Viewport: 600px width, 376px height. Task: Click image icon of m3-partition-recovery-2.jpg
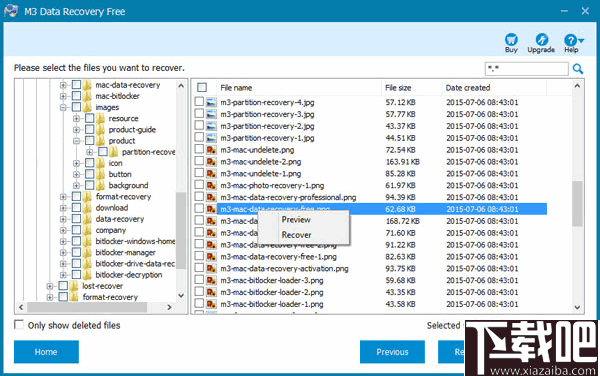point(211,126)
